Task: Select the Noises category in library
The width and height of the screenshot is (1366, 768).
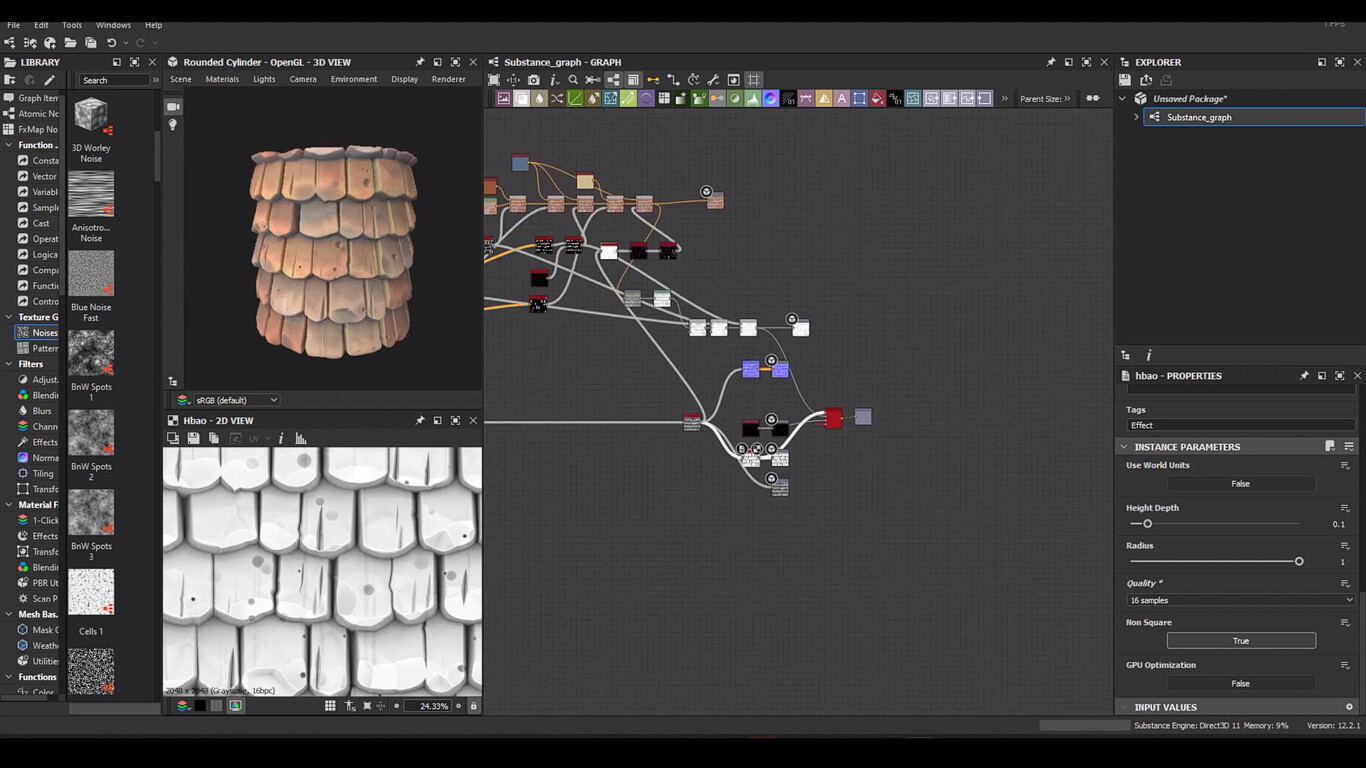Action: 44,333
